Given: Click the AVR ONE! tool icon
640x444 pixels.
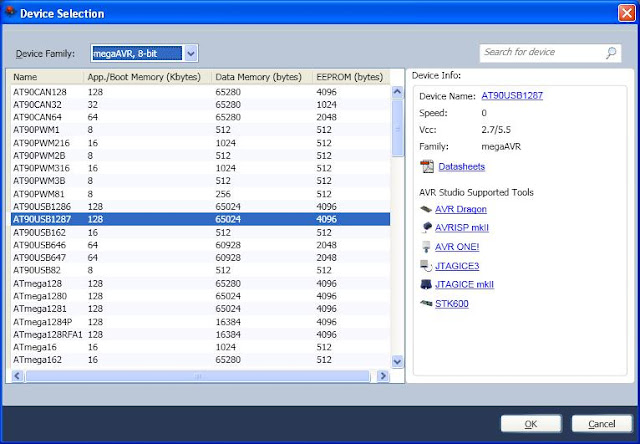Looking at the screenshot, I should pos(426,246).
